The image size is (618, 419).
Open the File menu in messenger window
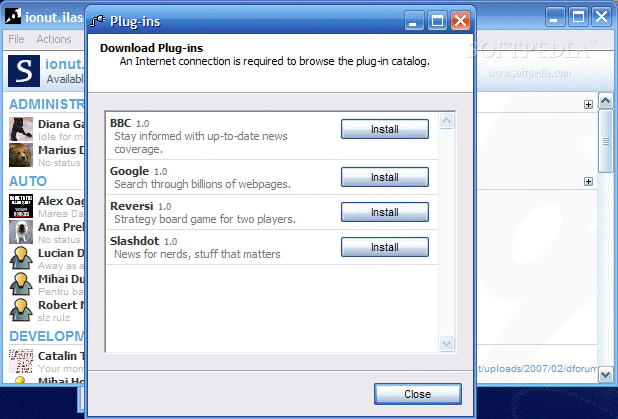(x=16, y=39)
